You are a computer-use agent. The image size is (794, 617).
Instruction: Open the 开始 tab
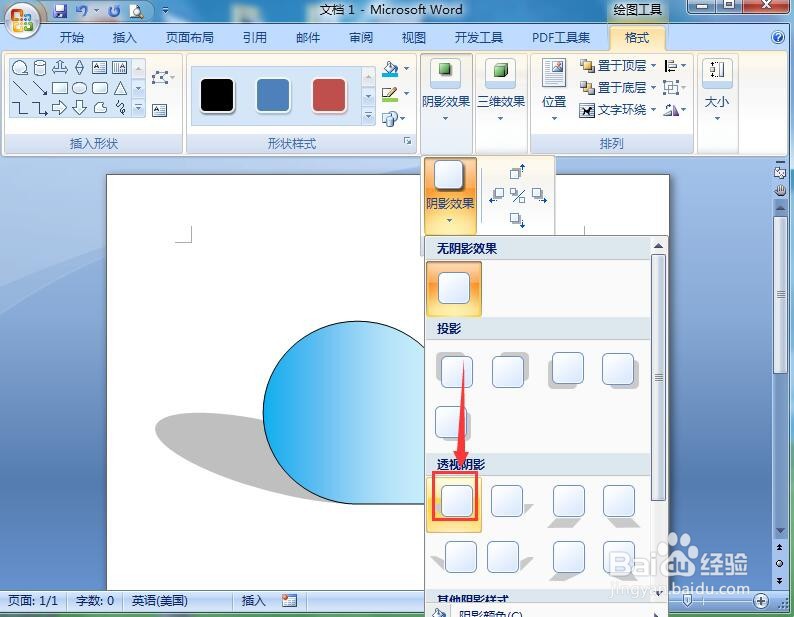pyautogui.click(x=72, y=37)
